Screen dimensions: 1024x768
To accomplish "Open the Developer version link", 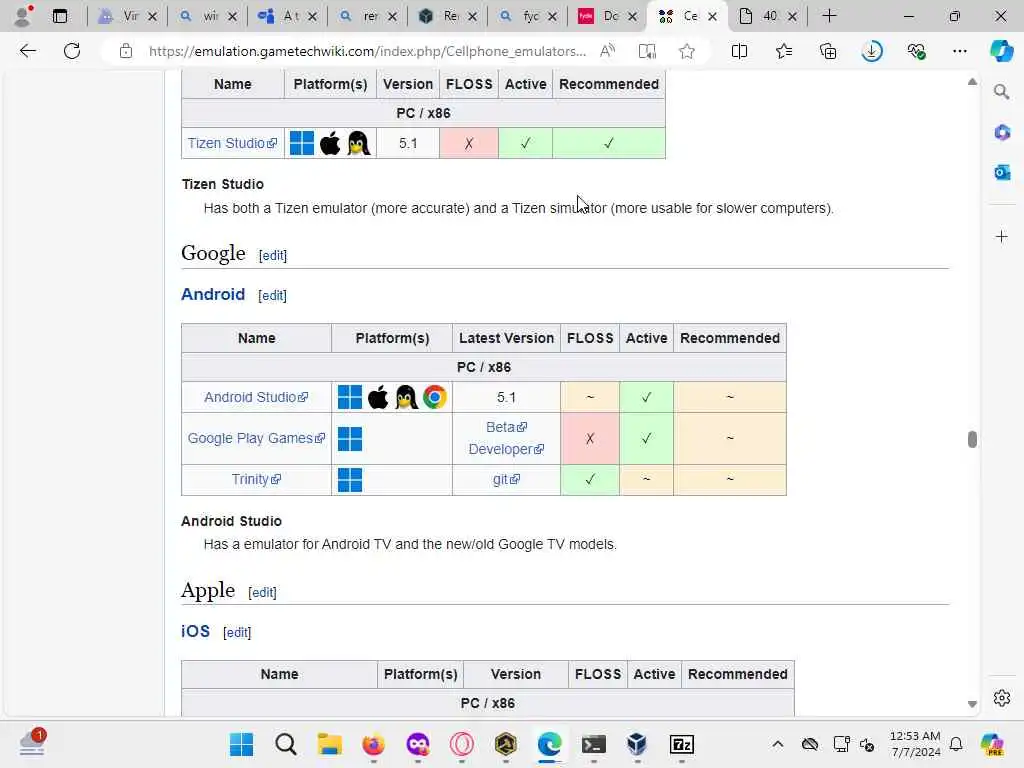I will tap(506, 449).
